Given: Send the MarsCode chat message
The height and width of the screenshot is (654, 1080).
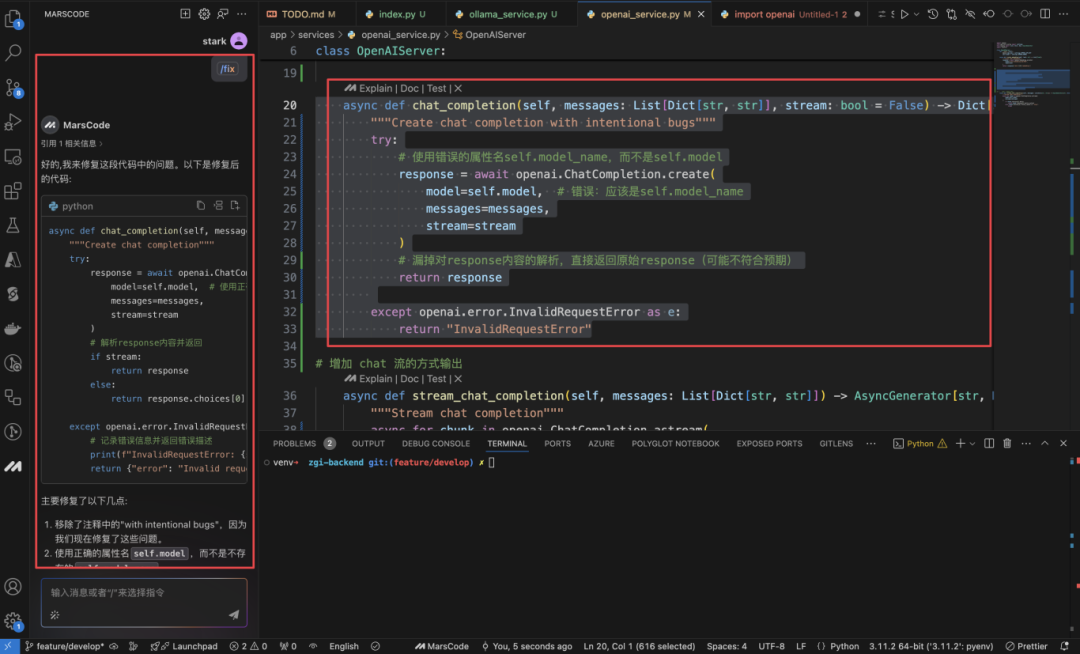Looking at the screenshot, I should point(234,614).
